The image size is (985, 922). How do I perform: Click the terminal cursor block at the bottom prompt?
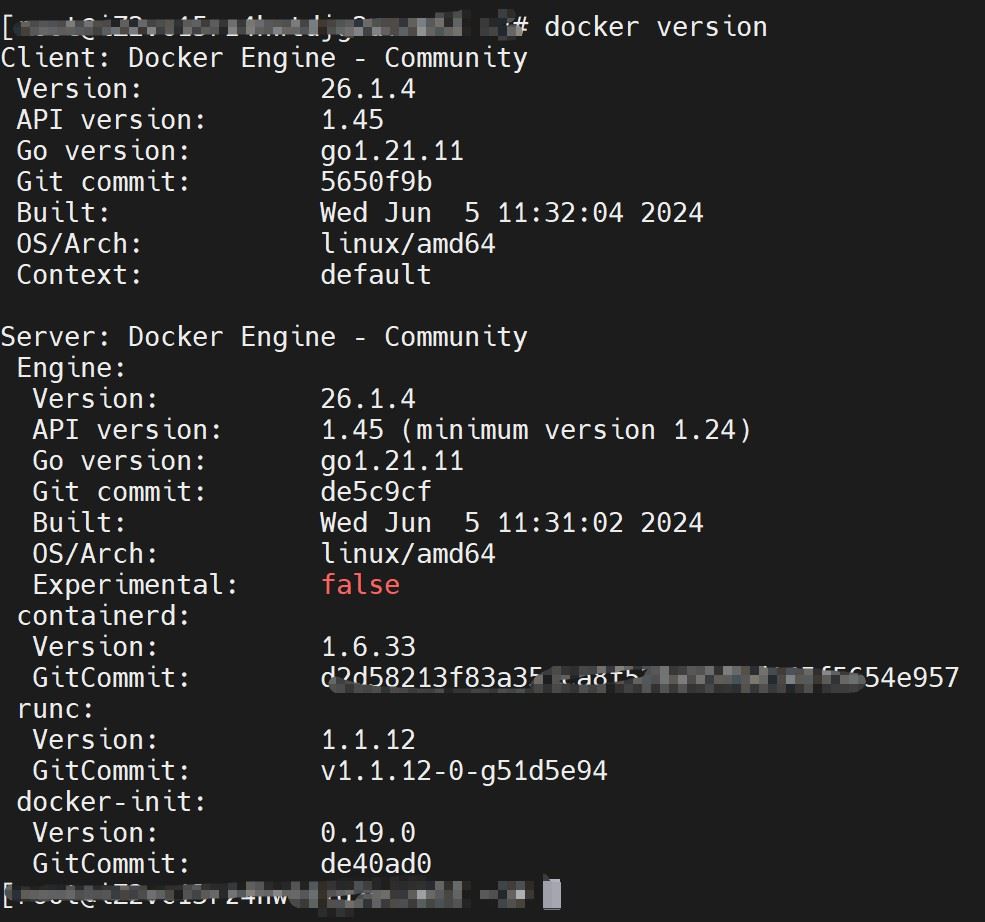point(552,894)
